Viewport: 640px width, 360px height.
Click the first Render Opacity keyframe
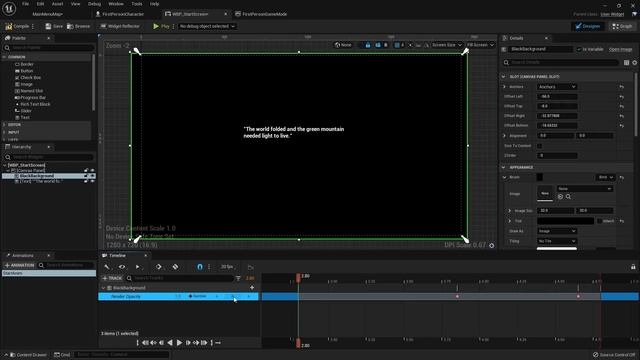[457, 296]
